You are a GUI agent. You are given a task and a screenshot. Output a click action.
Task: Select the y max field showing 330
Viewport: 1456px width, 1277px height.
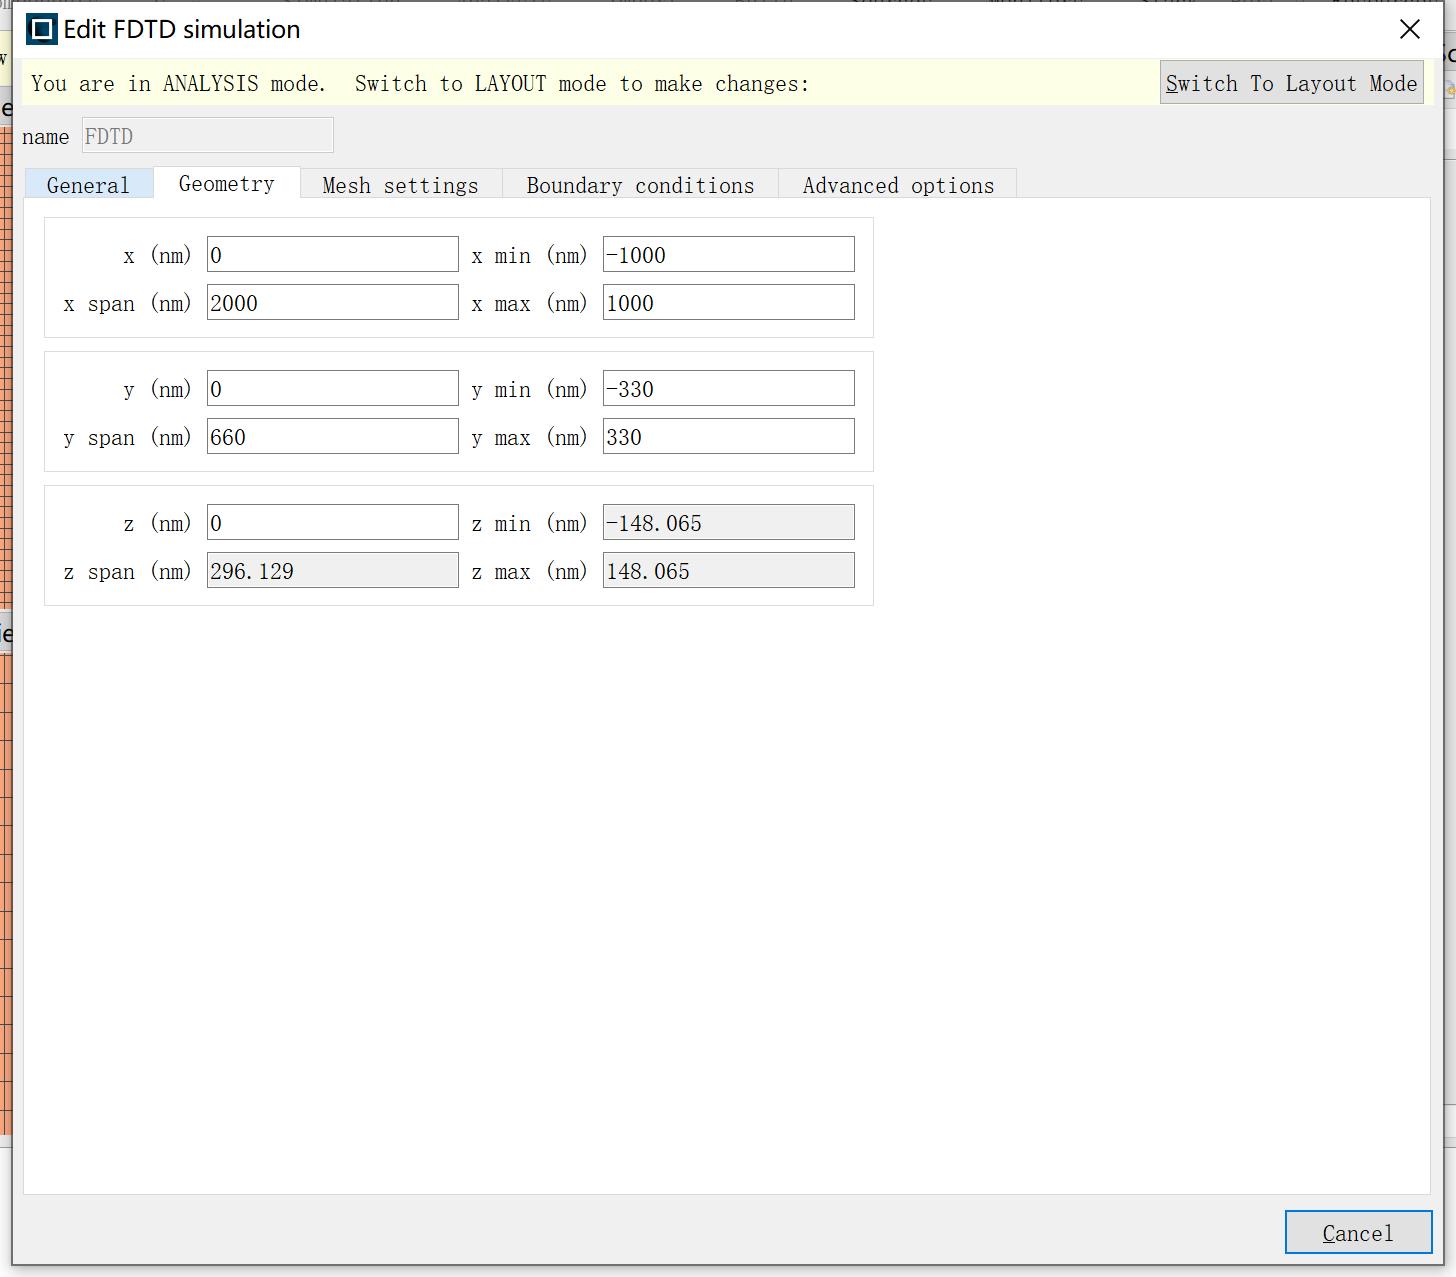point(728,436)
